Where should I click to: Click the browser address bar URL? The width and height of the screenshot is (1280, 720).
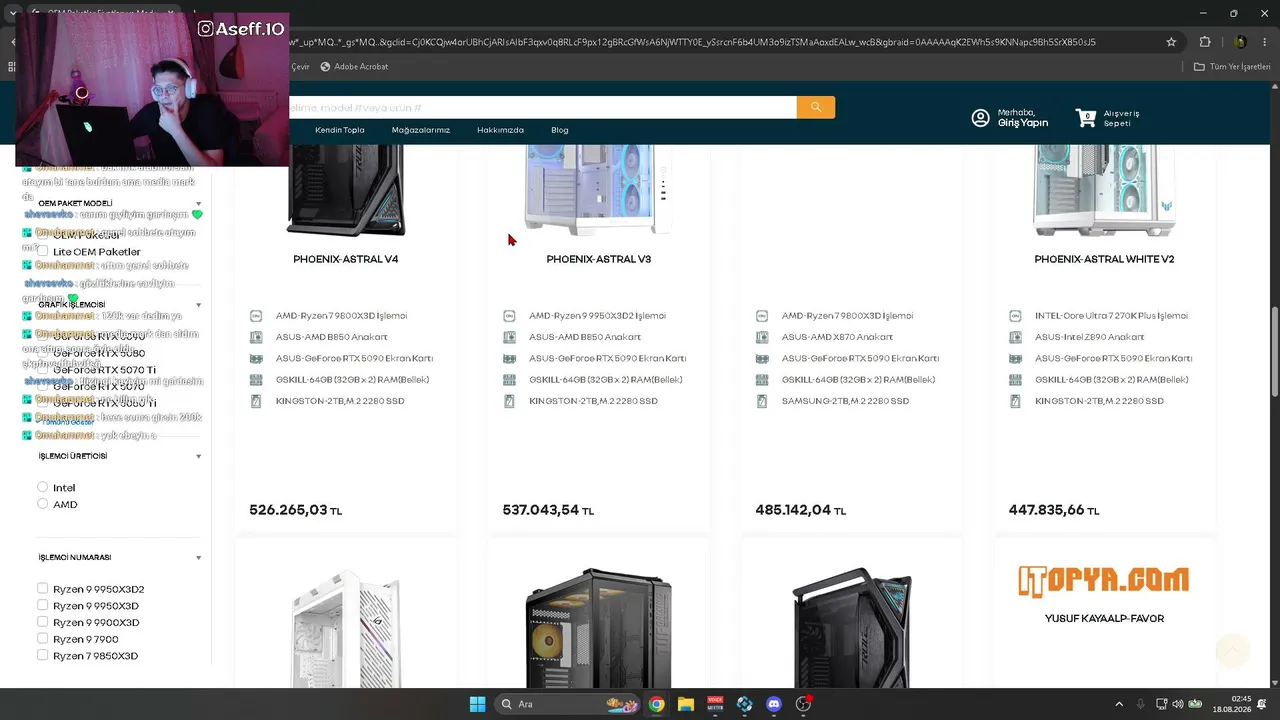pyautogui.click(x=692, y=42)
